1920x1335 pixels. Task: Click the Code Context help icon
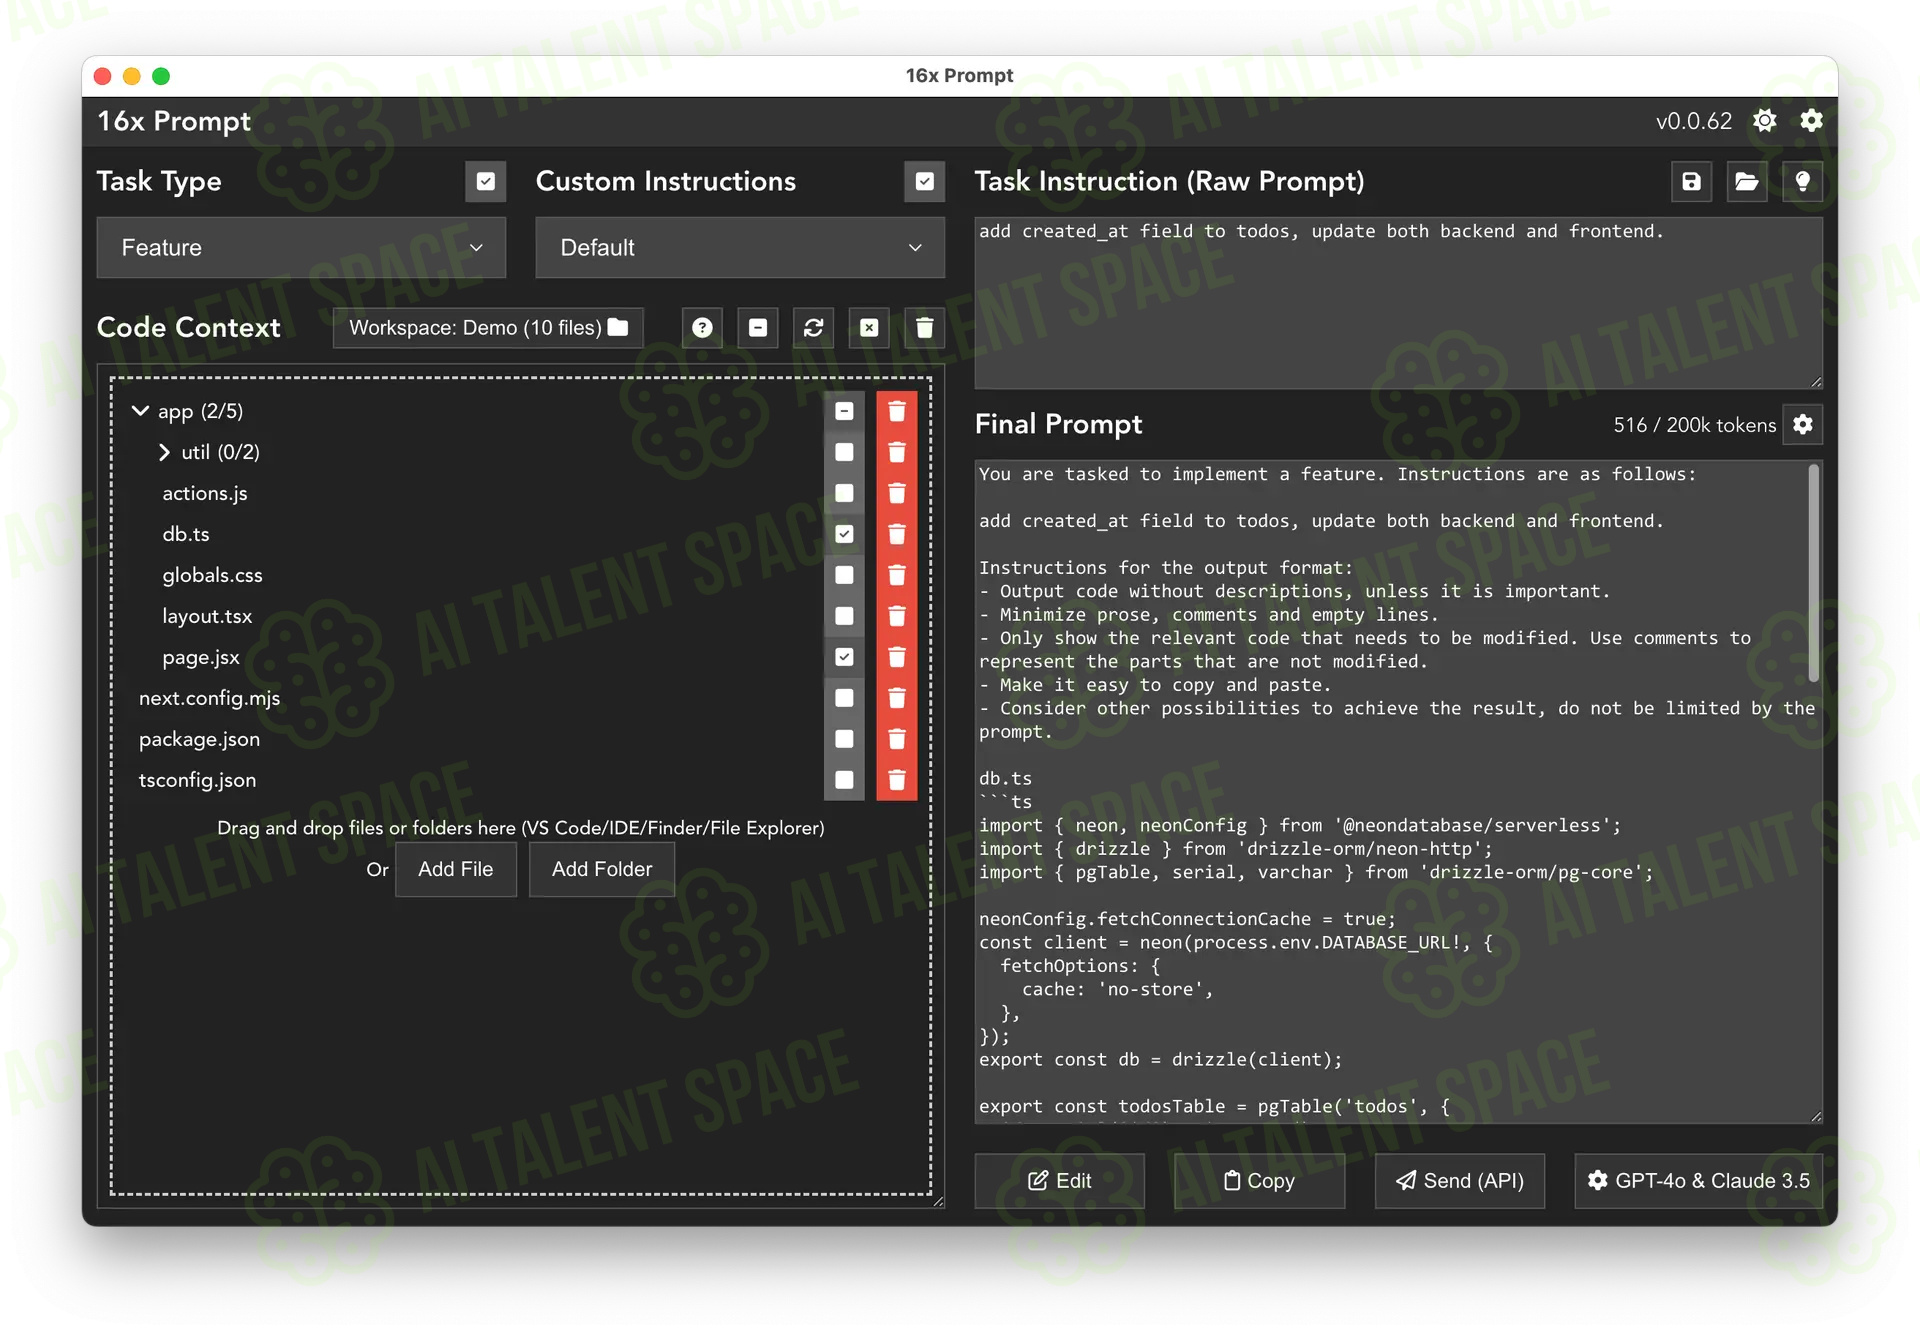[x=702, y=328]
